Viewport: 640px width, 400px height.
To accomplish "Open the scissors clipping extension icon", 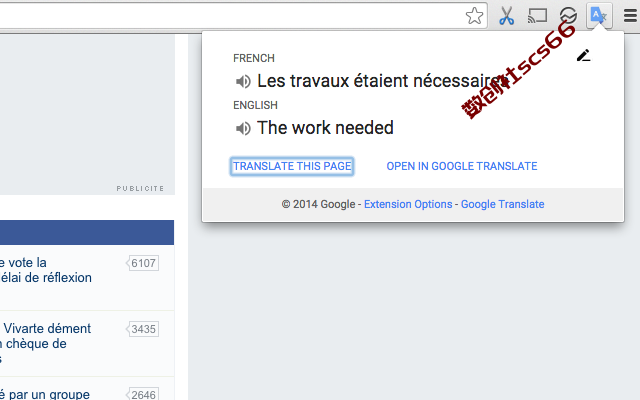I will click(506, 16).
